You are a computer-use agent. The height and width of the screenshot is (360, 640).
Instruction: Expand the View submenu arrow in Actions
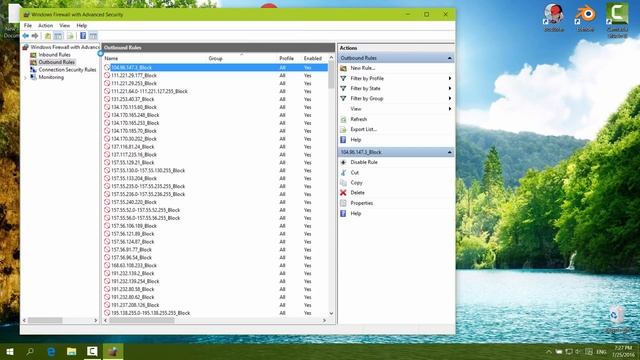(450, 109)
